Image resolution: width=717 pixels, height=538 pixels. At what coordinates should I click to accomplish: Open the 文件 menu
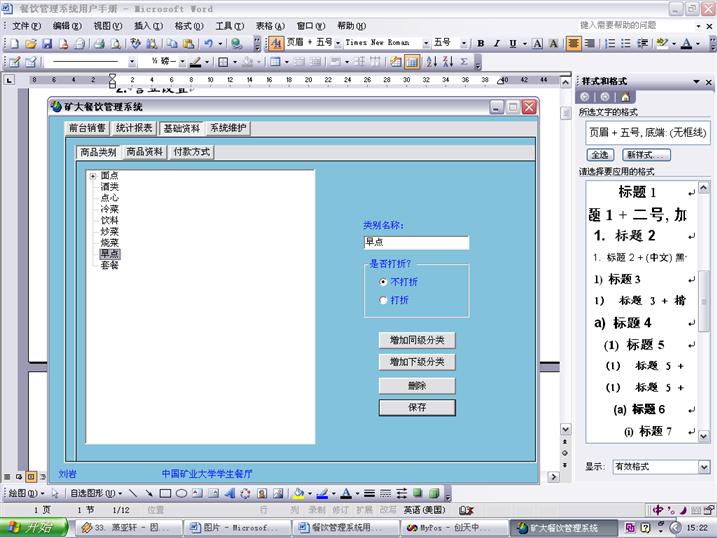click(27, 26)
